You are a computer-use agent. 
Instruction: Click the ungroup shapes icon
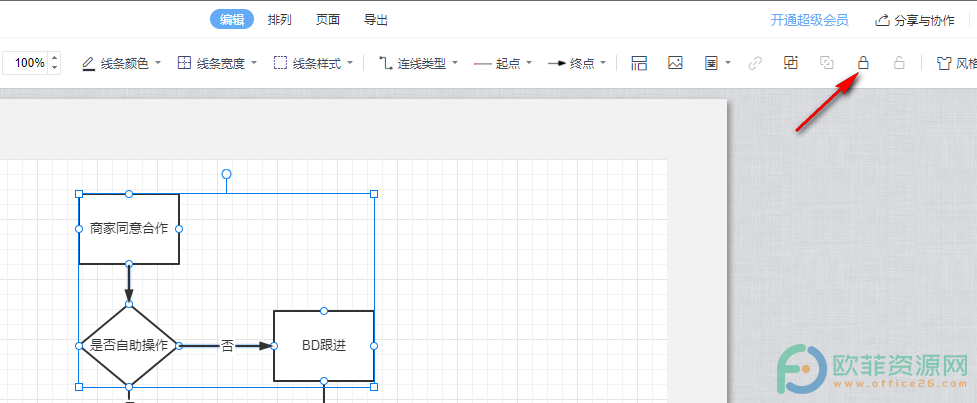click(x=827, y=63)
